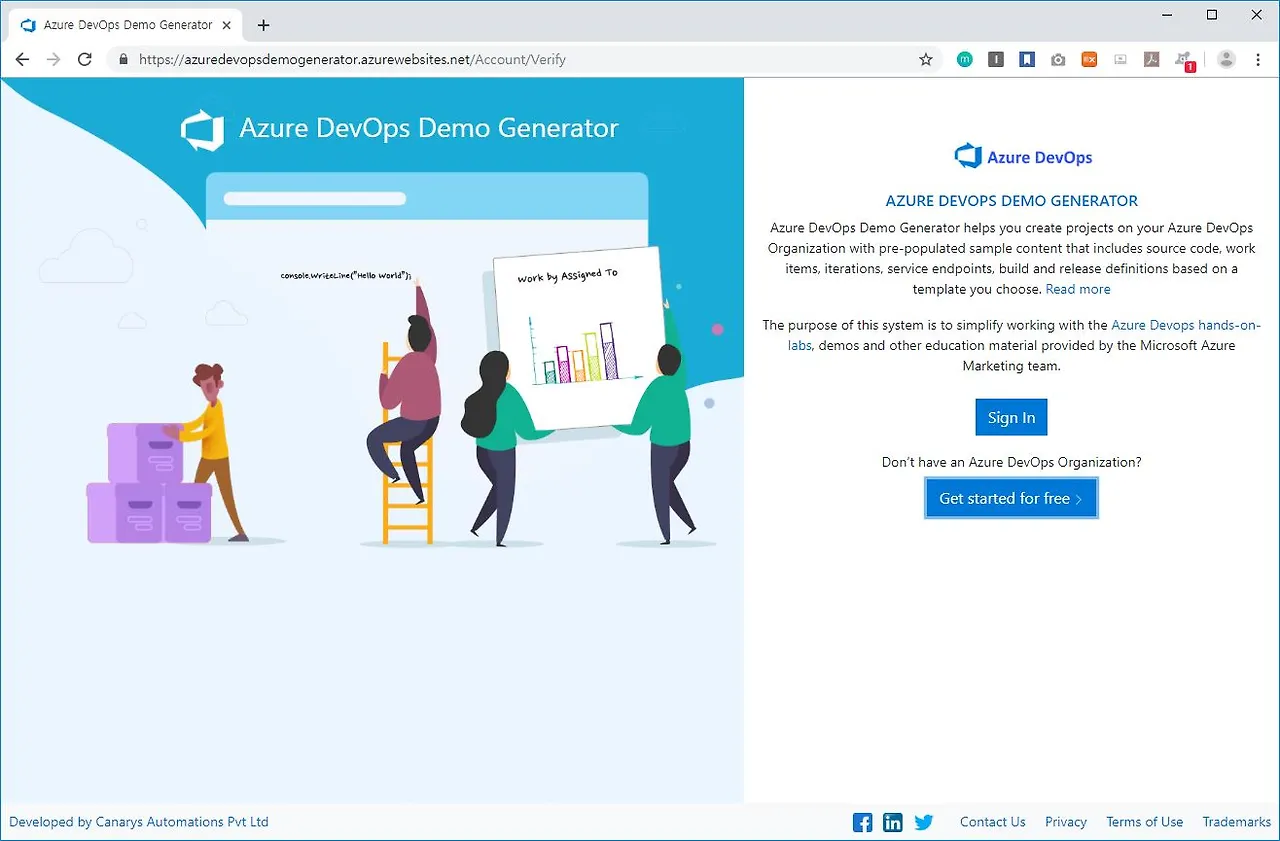Open the Privacy footer link

point(1065,822)
